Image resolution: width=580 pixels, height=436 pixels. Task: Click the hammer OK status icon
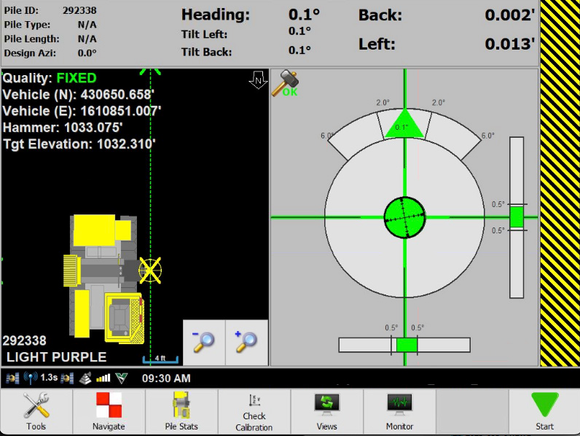tap(285, 84)
